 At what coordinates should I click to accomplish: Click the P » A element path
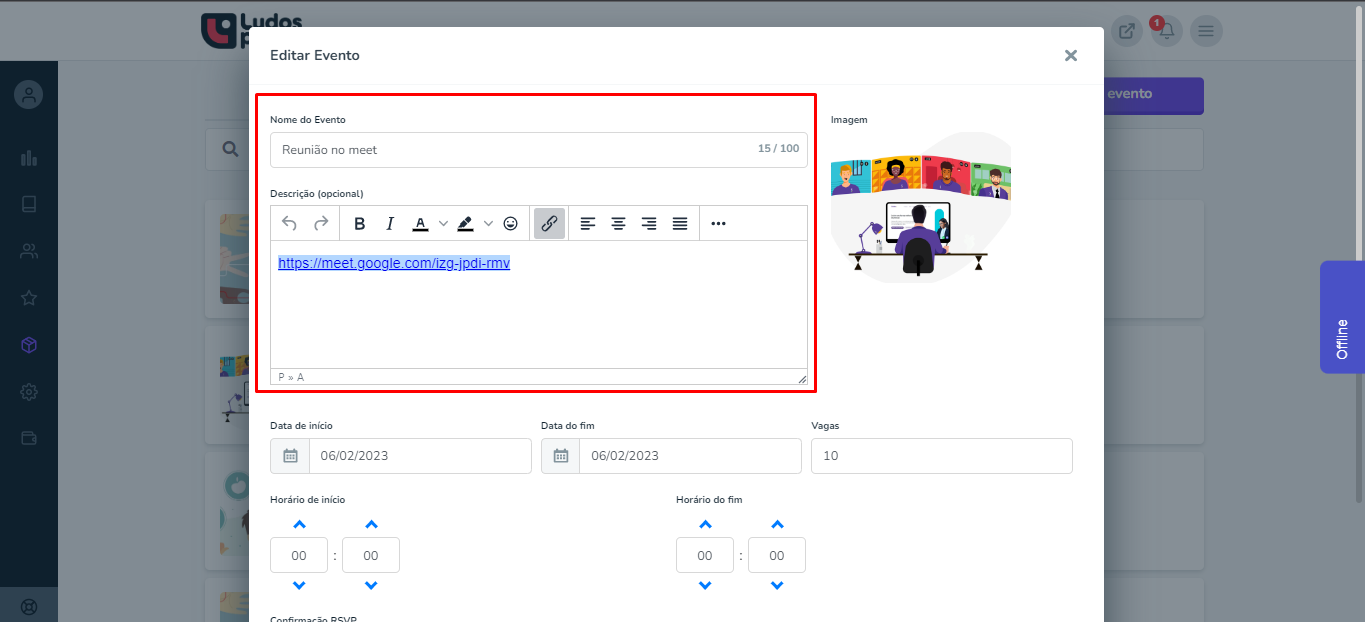291,377
